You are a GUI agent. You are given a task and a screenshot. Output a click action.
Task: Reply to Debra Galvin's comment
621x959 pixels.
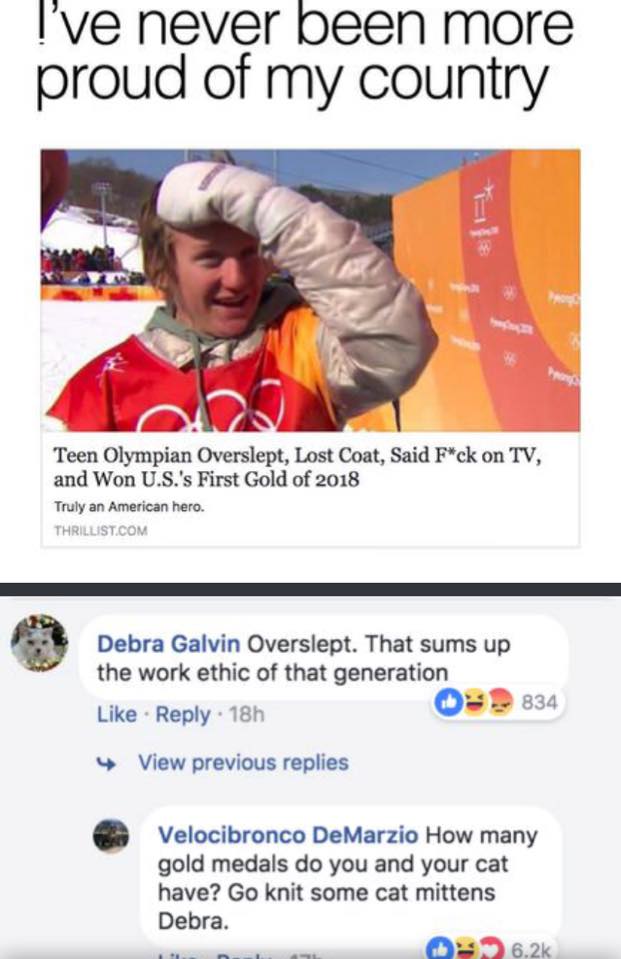tap(182, 714)
